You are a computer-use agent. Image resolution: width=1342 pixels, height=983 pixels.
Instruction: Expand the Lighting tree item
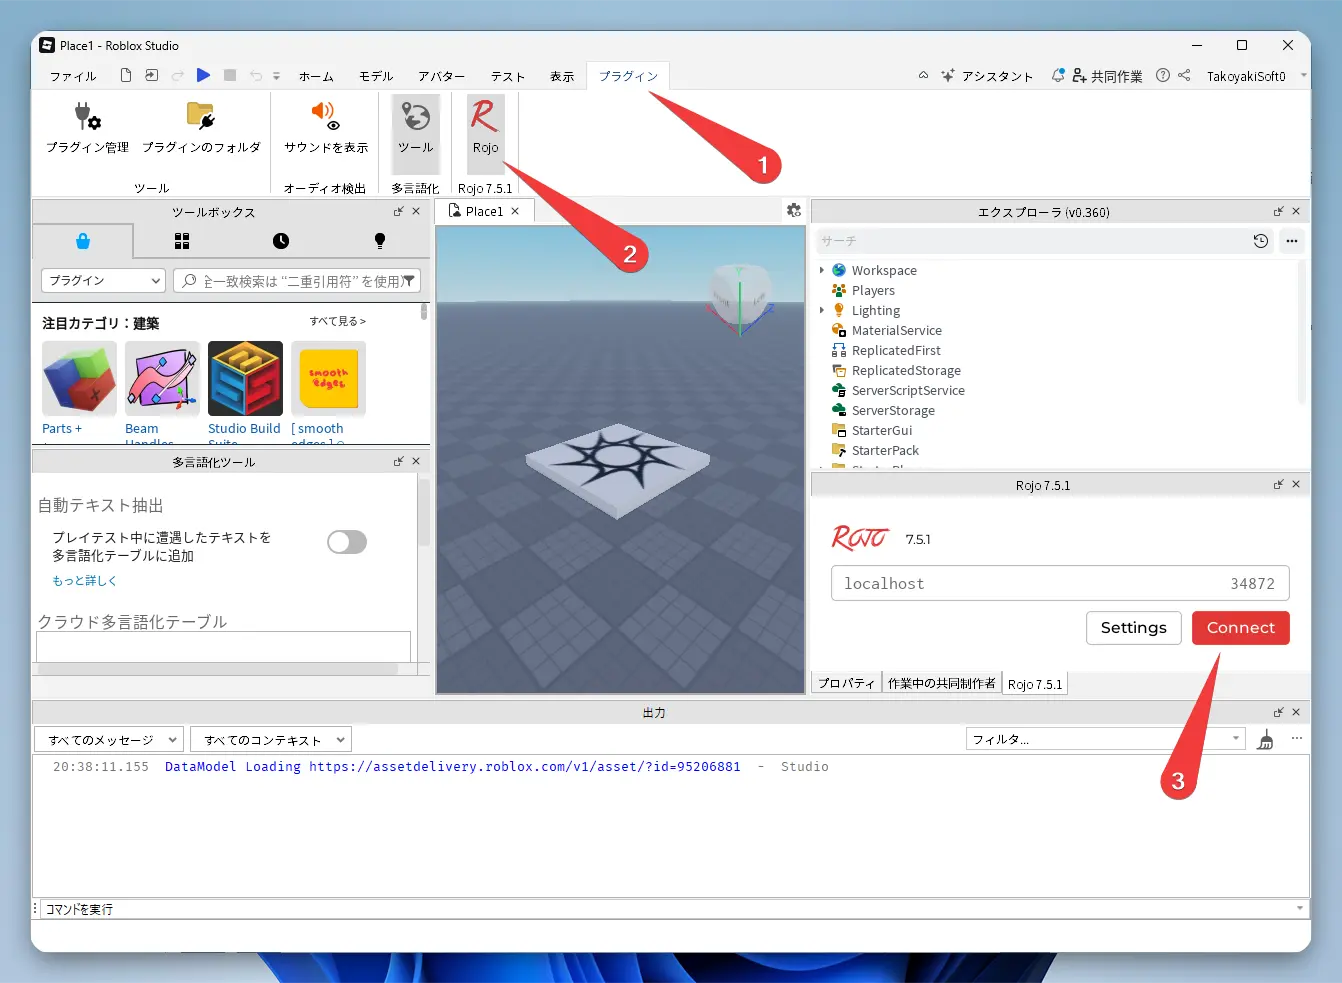(x=823, y=310)
